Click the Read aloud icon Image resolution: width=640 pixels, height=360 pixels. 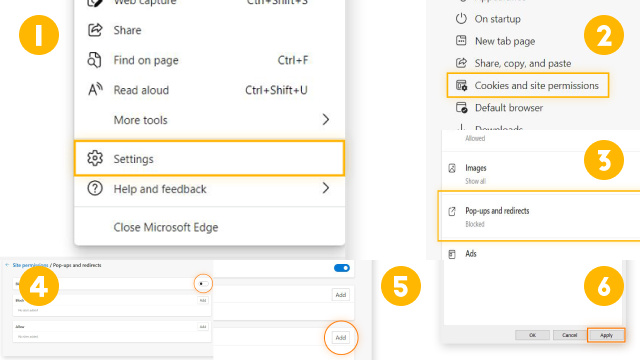[95, 89]
